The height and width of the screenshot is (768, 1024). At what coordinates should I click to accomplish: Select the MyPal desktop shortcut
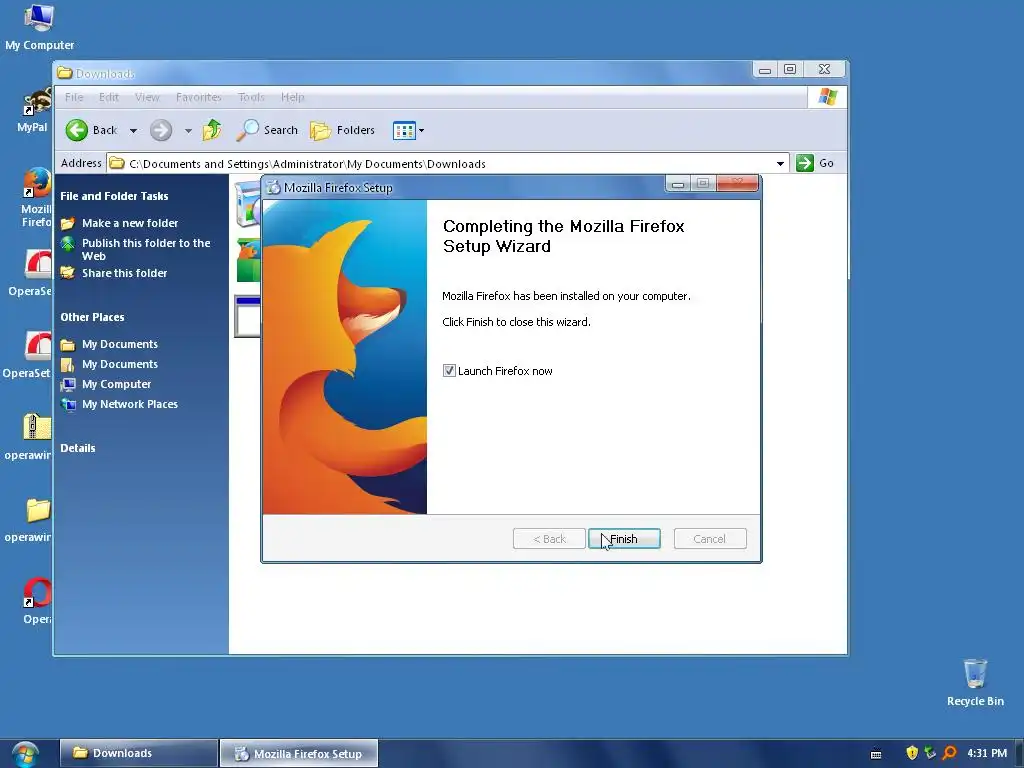33,111
